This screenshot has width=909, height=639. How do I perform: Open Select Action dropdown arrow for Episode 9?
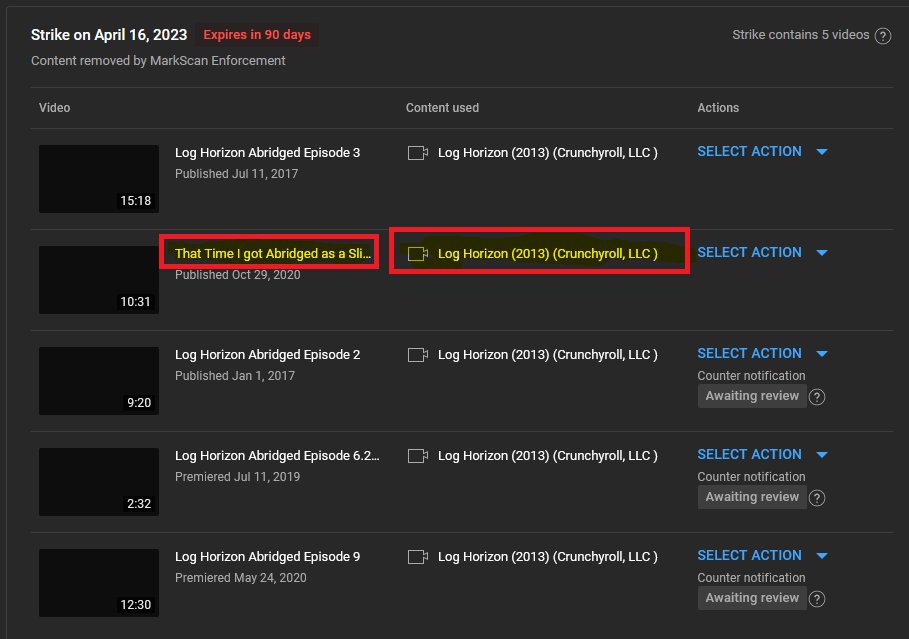coord(821,556)
